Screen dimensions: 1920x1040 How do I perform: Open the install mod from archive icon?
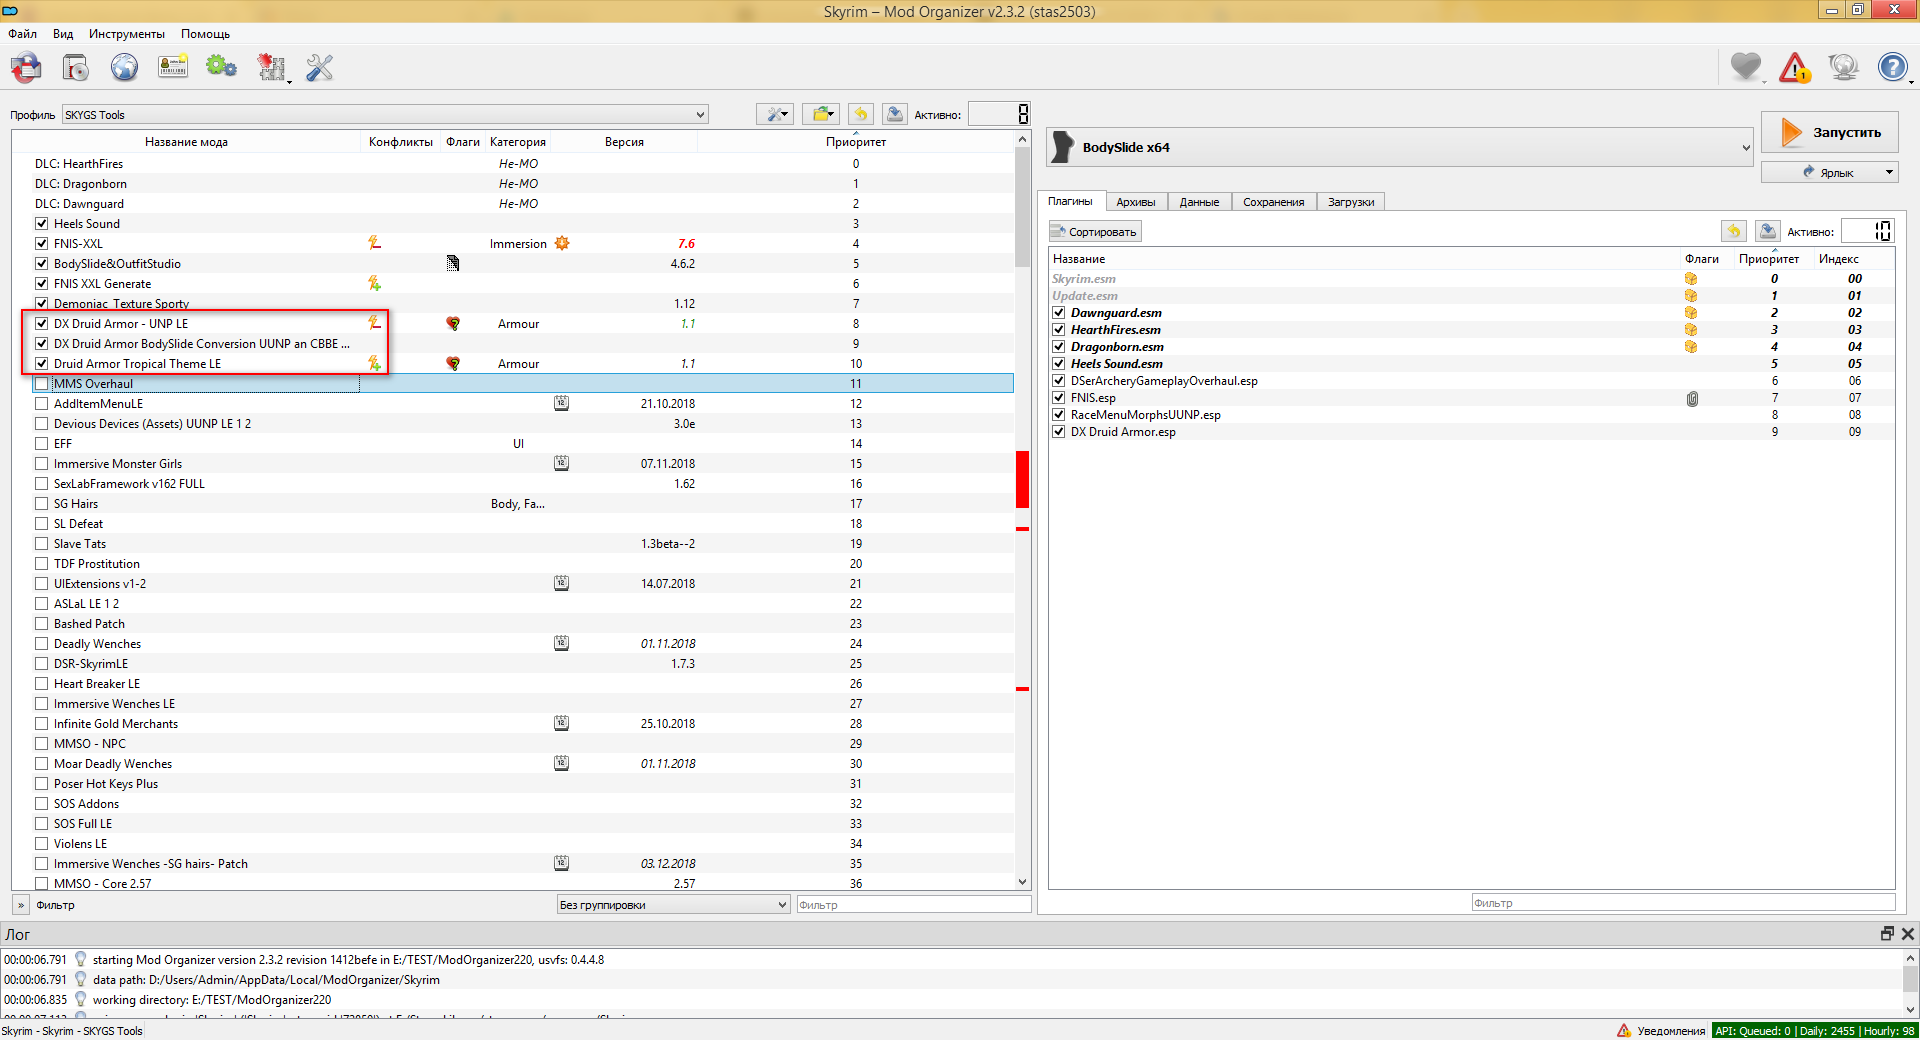tap(75, 68)
